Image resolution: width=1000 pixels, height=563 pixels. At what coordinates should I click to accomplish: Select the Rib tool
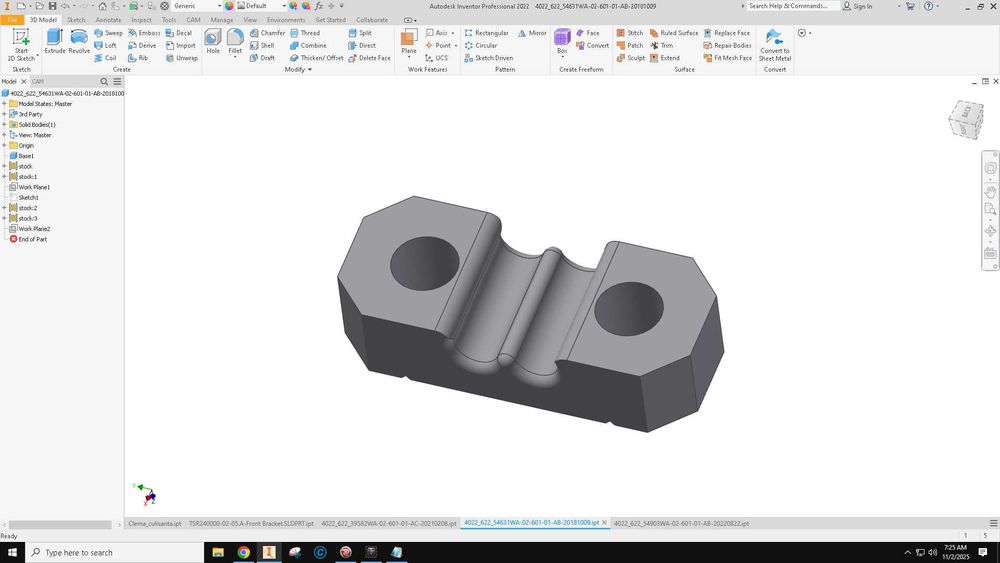coord(138,57)
